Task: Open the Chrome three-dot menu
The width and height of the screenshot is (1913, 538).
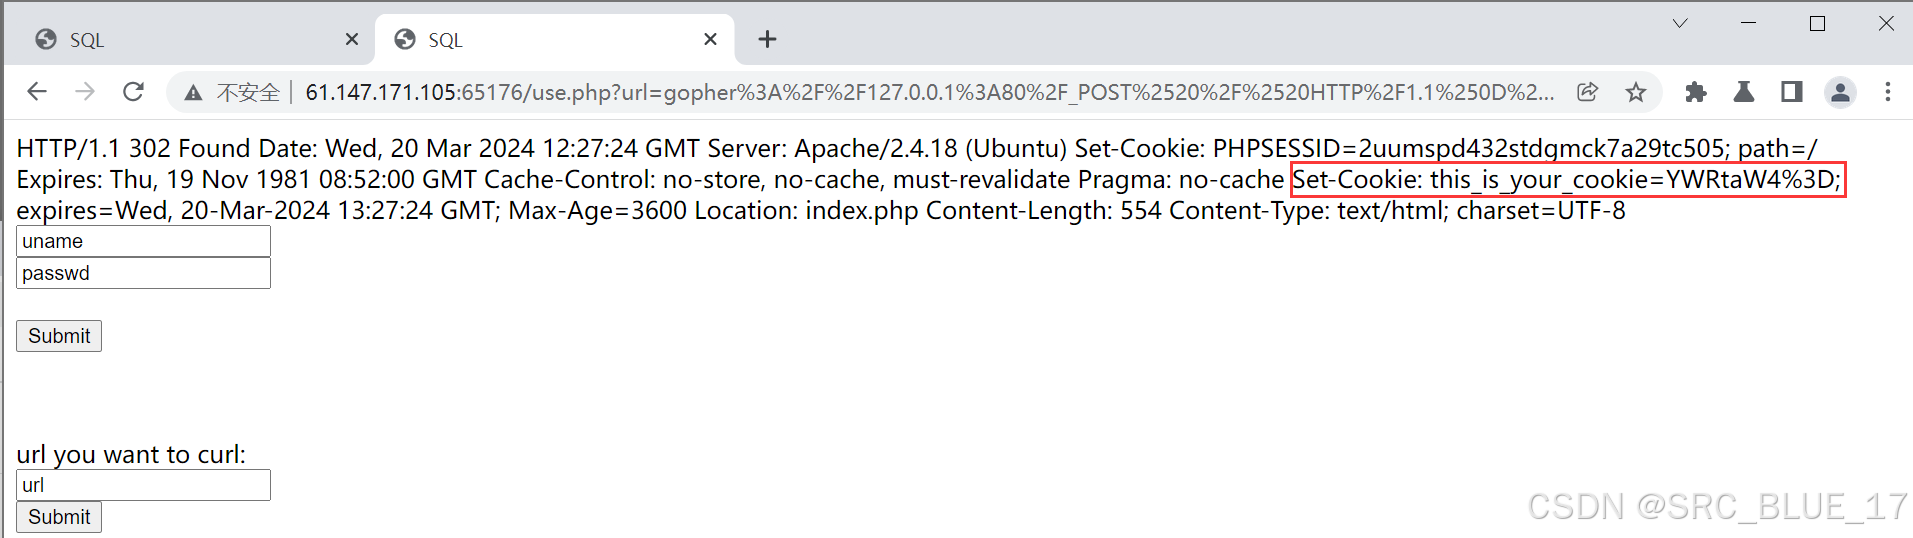Action: [1888, 92]
